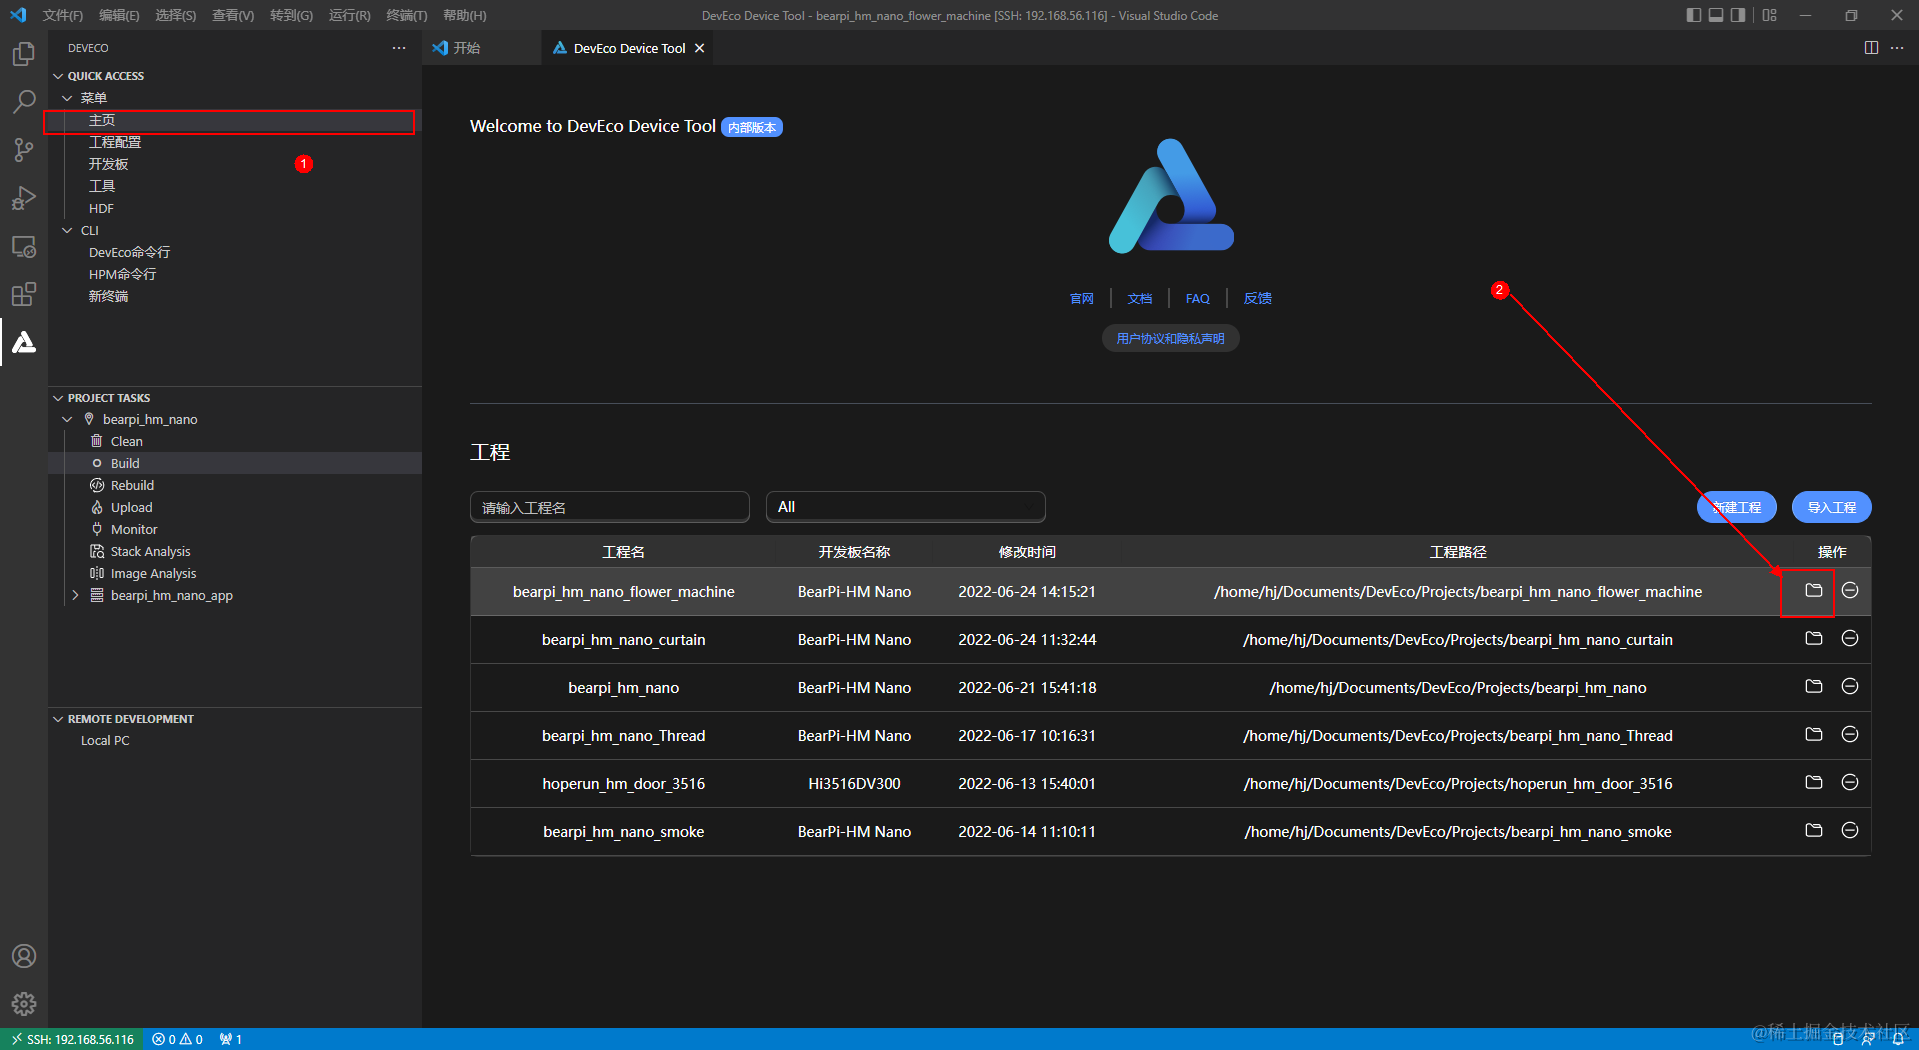Image resolution: width=1919 pixels, height=1050 pixels.
Task: Click the 新建工程 button
Action: [1737, 507]
